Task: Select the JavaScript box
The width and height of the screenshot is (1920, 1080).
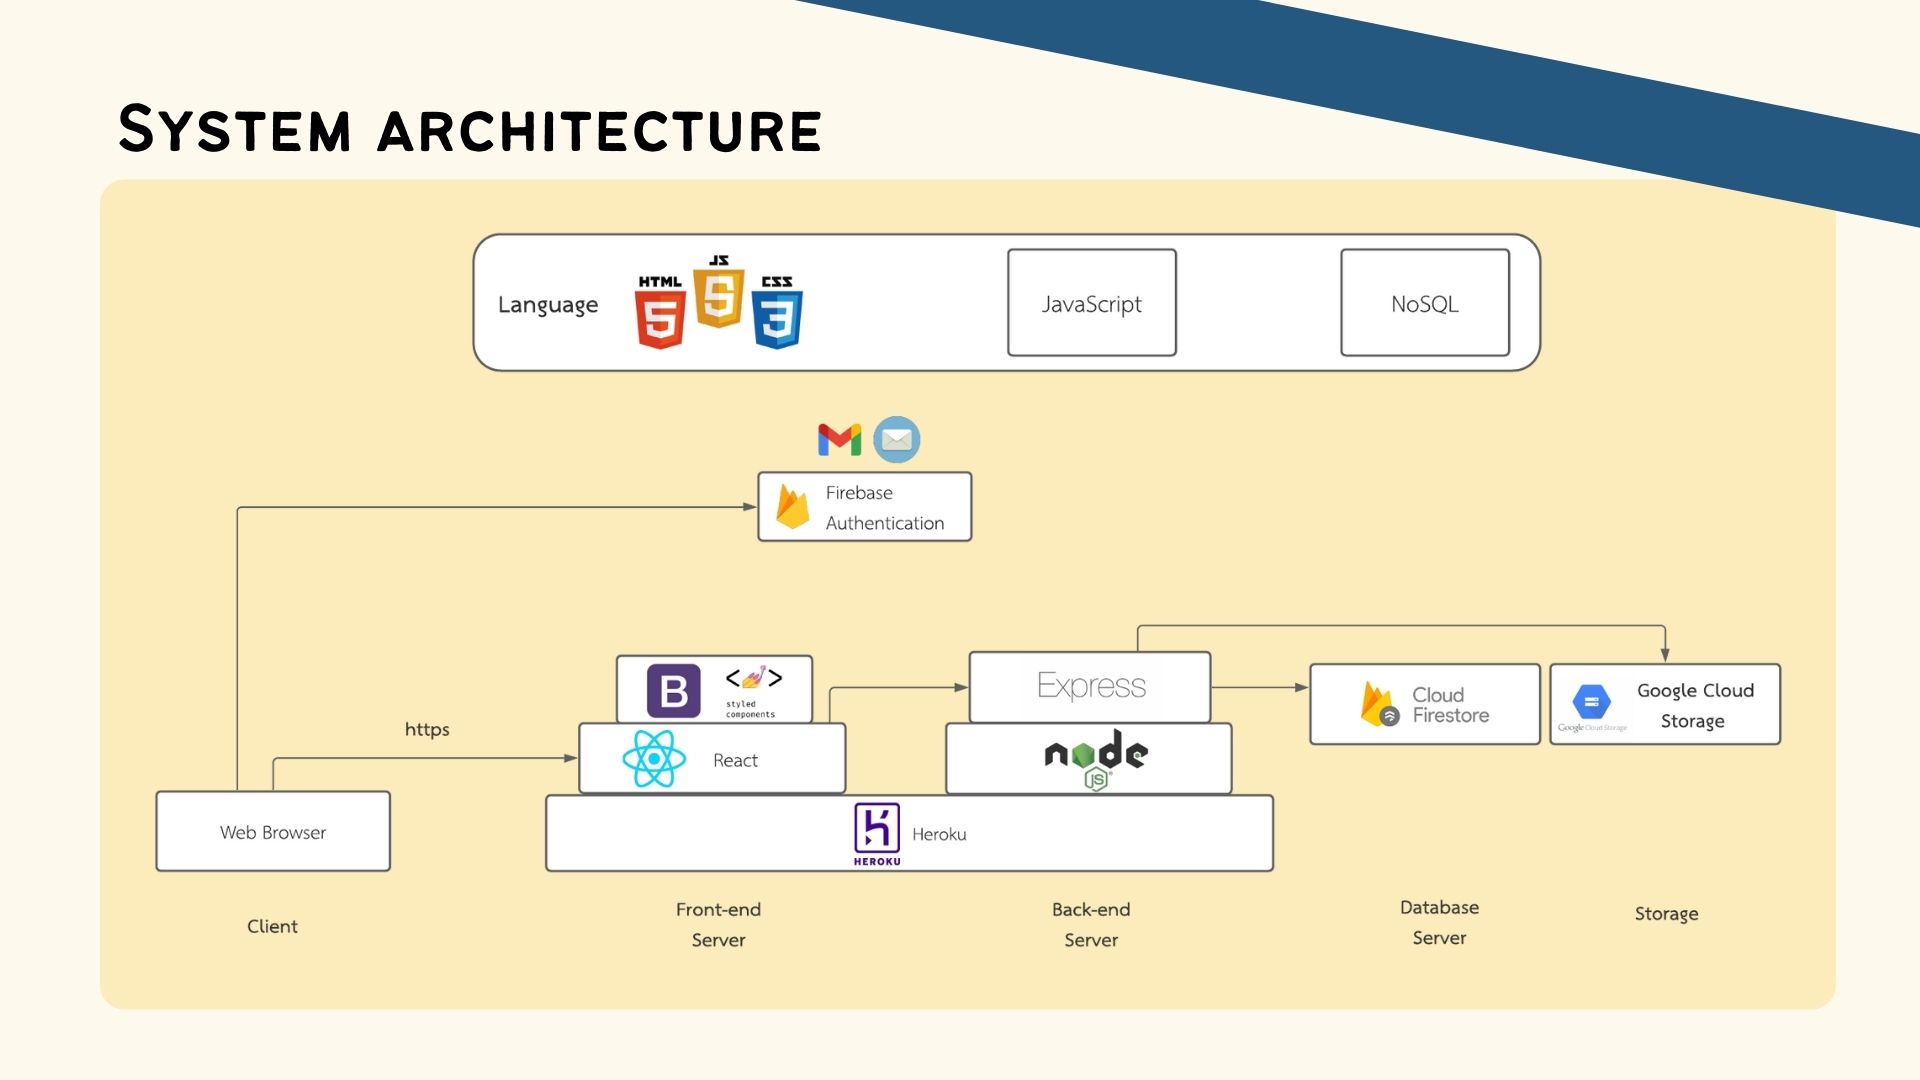Action: [1092, 303]
